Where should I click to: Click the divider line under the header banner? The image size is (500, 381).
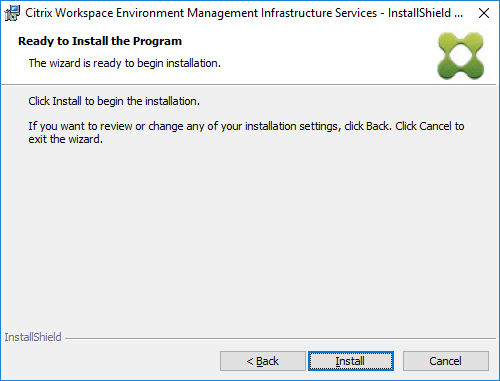(x=248, y=85)
